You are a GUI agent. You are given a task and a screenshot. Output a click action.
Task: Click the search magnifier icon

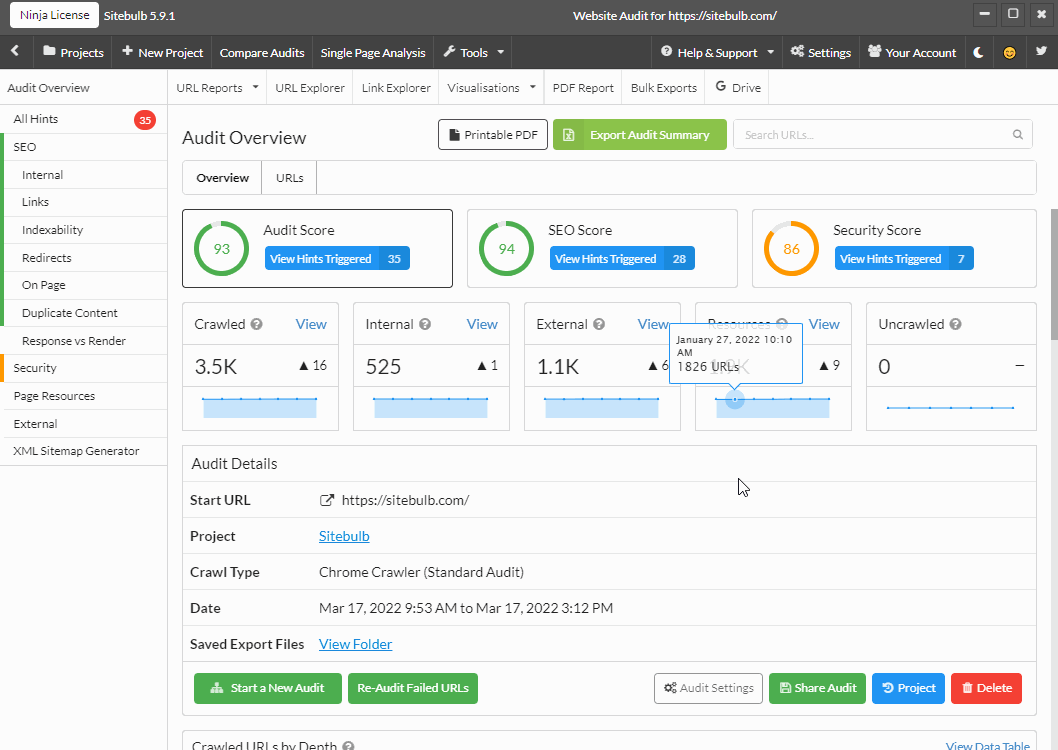[x=1018, y=135]
